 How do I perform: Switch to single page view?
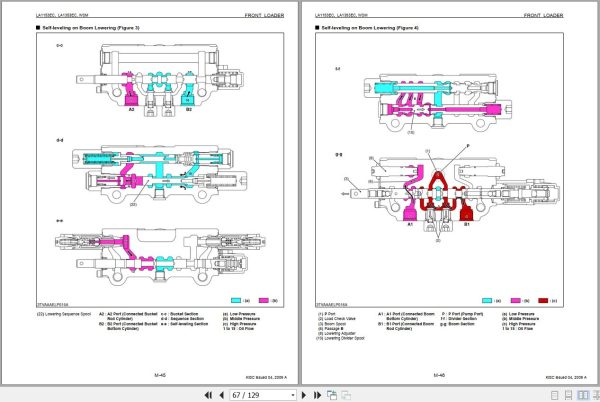pyautogui.click(x=554, y=395)
